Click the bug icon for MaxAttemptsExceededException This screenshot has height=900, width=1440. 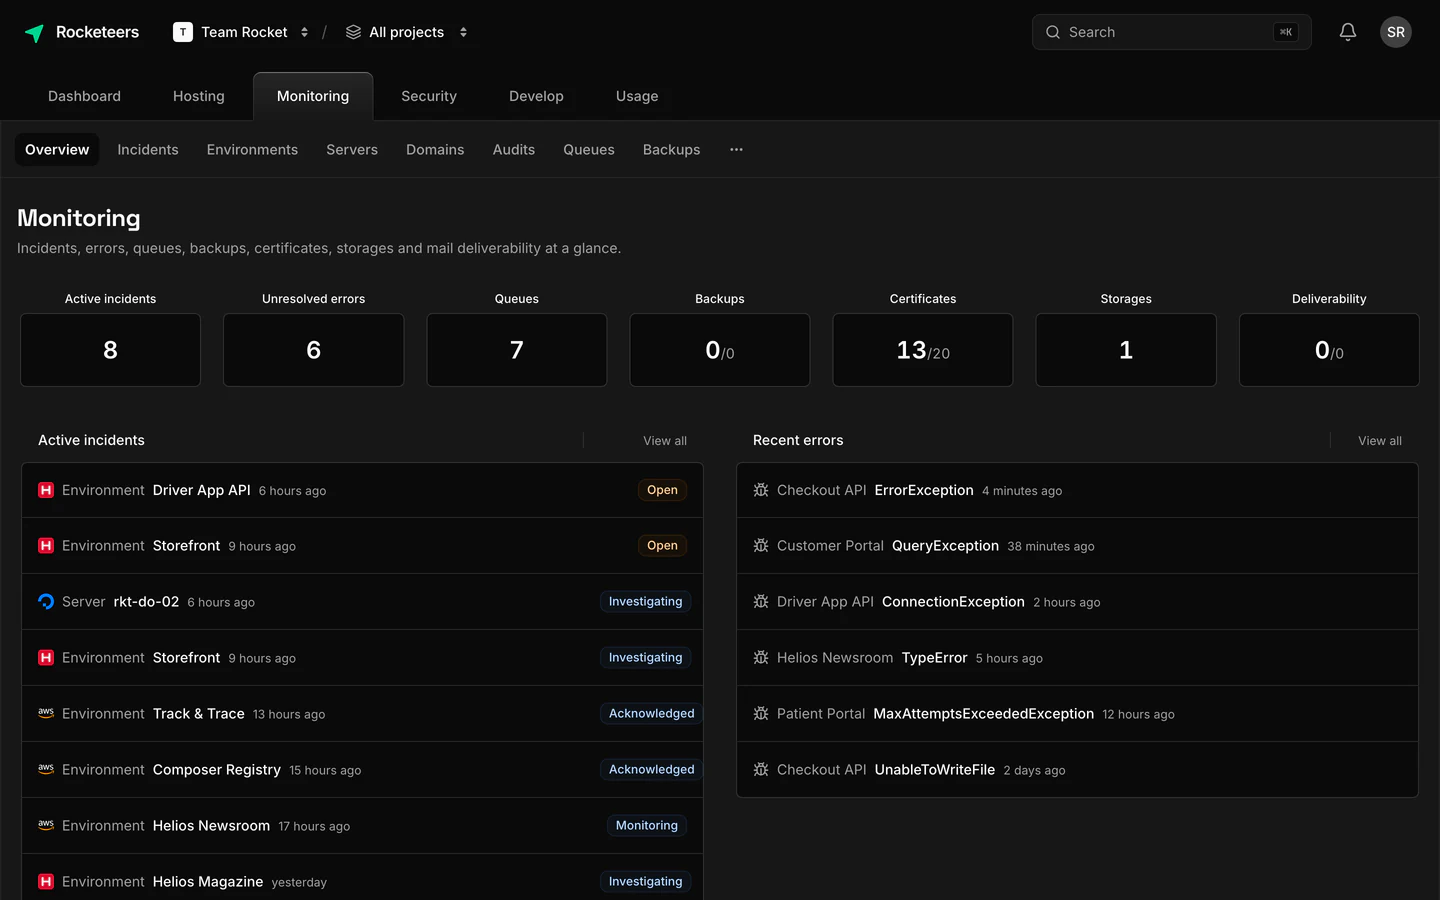pyautogui.click(x=761, y=713)
